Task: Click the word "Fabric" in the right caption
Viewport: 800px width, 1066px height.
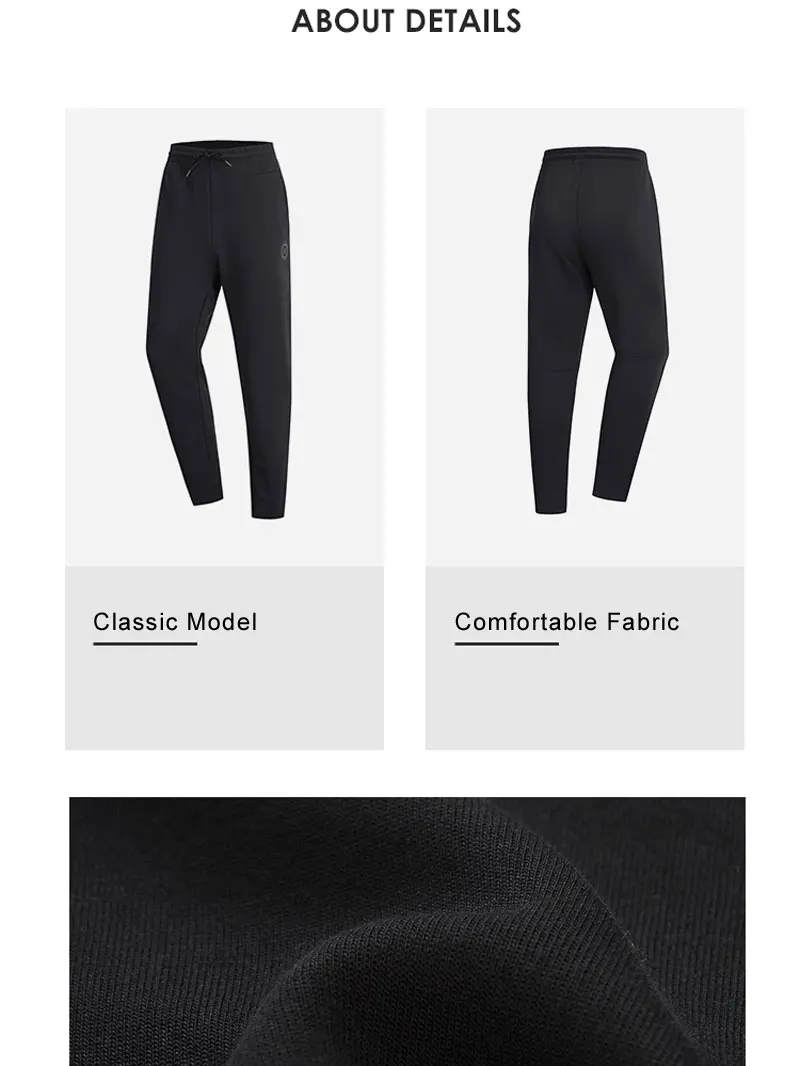Action: coord(643,621)
